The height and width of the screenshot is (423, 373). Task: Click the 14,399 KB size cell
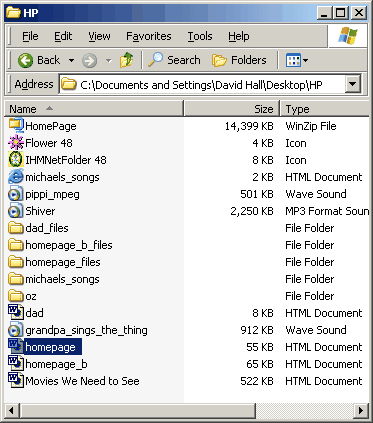coord(249,126)
